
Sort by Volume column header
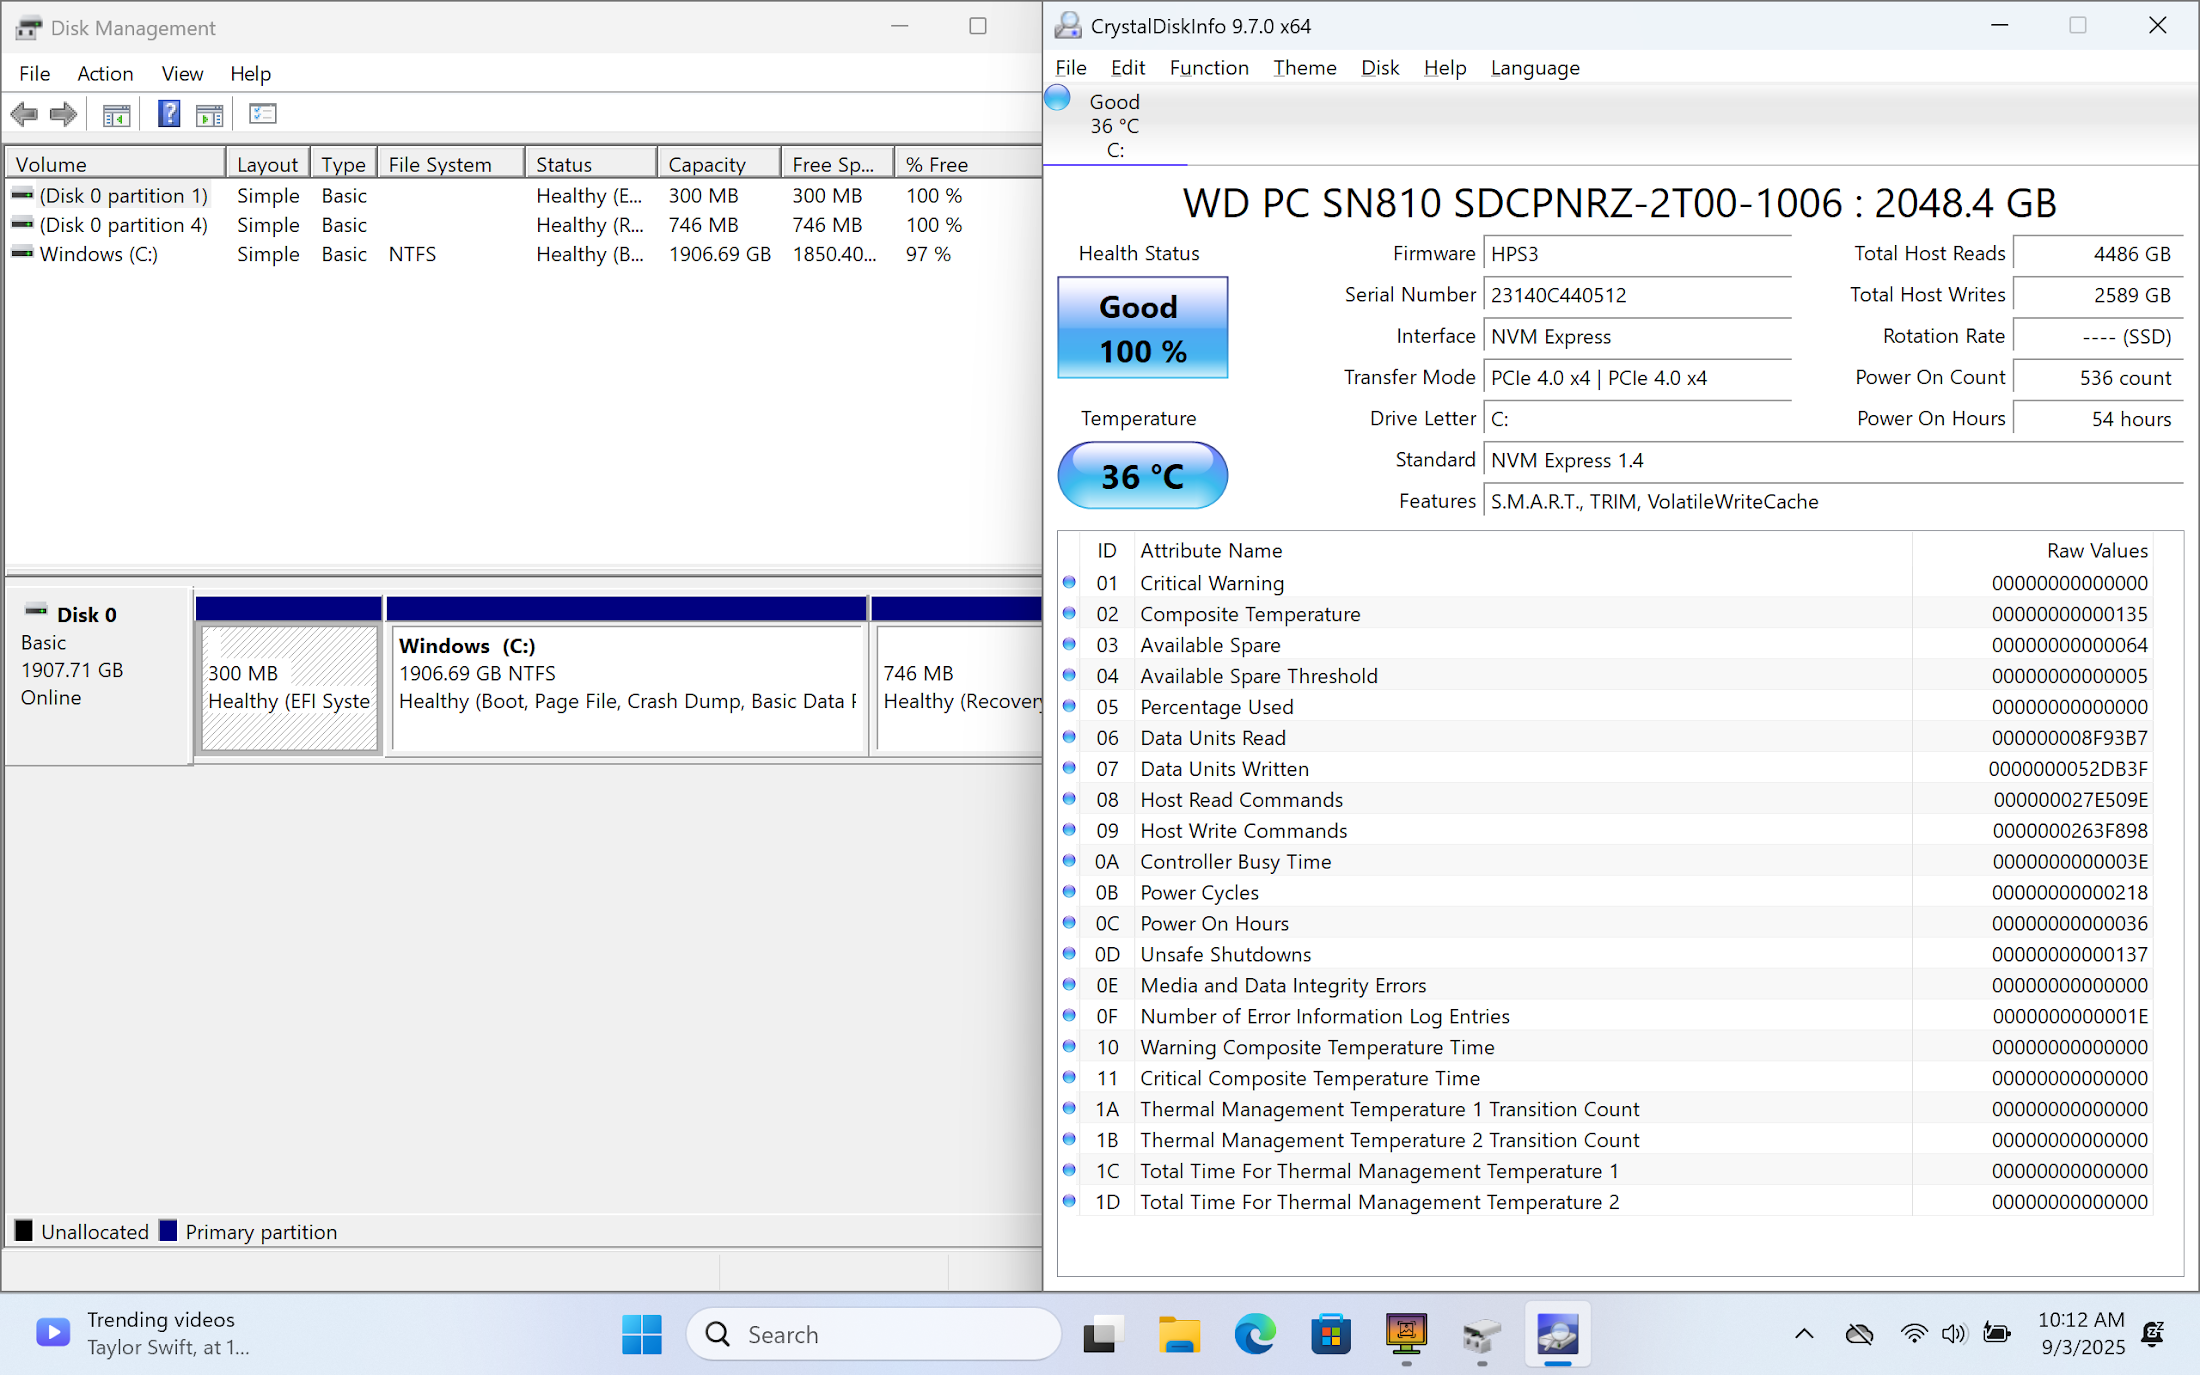(x=115, y=163)
